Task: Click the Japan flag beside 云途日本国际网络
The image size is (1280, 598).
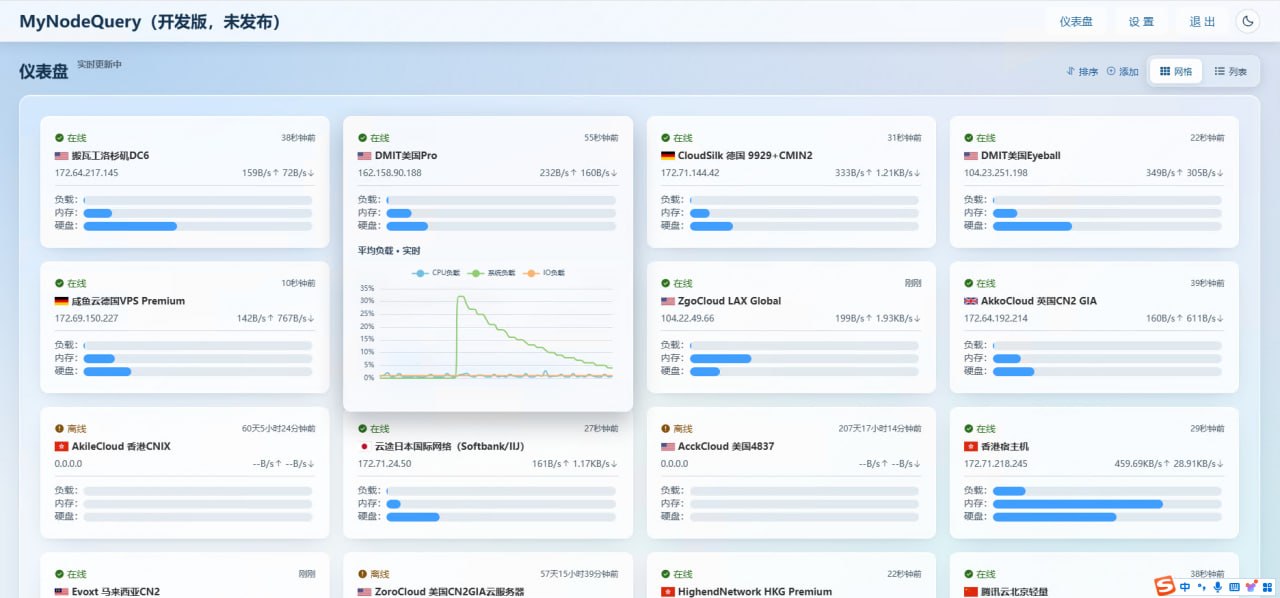Action: click(364, 446)
